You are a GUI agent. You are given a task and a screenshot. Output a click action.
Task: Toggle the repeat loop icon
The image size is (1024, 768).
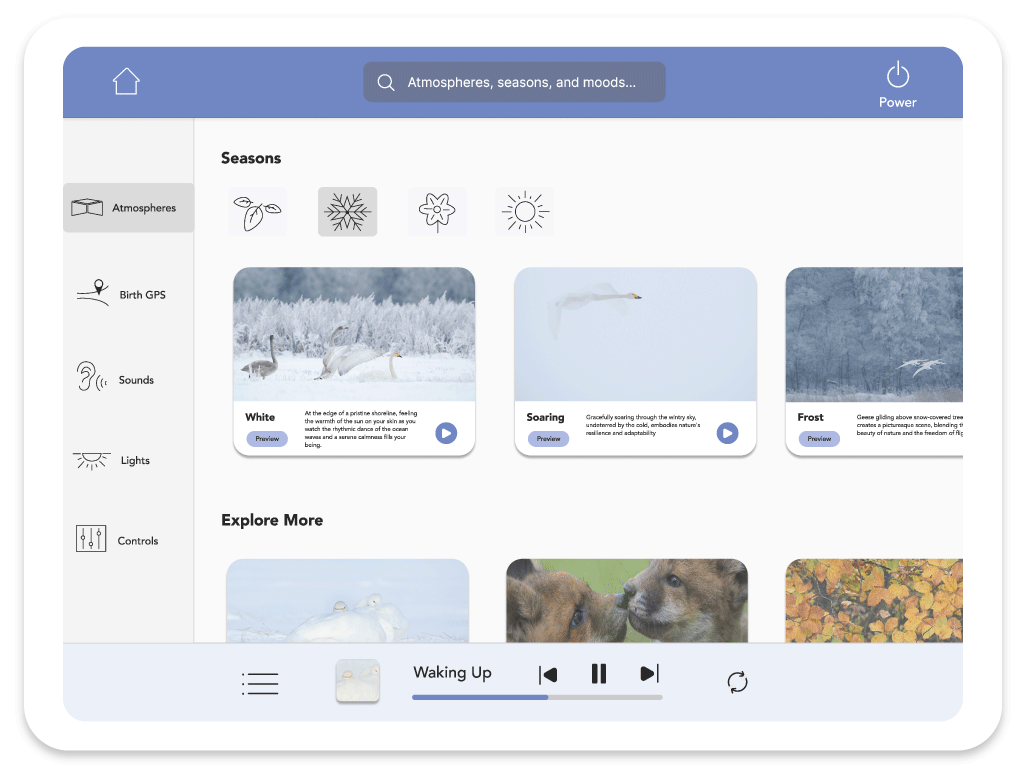coord(737,682)
